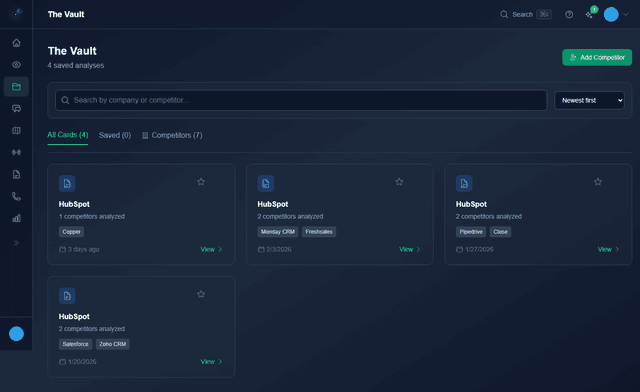640x392 pixels.
Task: Click the Zoho CRM competitor tag
Action: (x=113, y=344)
